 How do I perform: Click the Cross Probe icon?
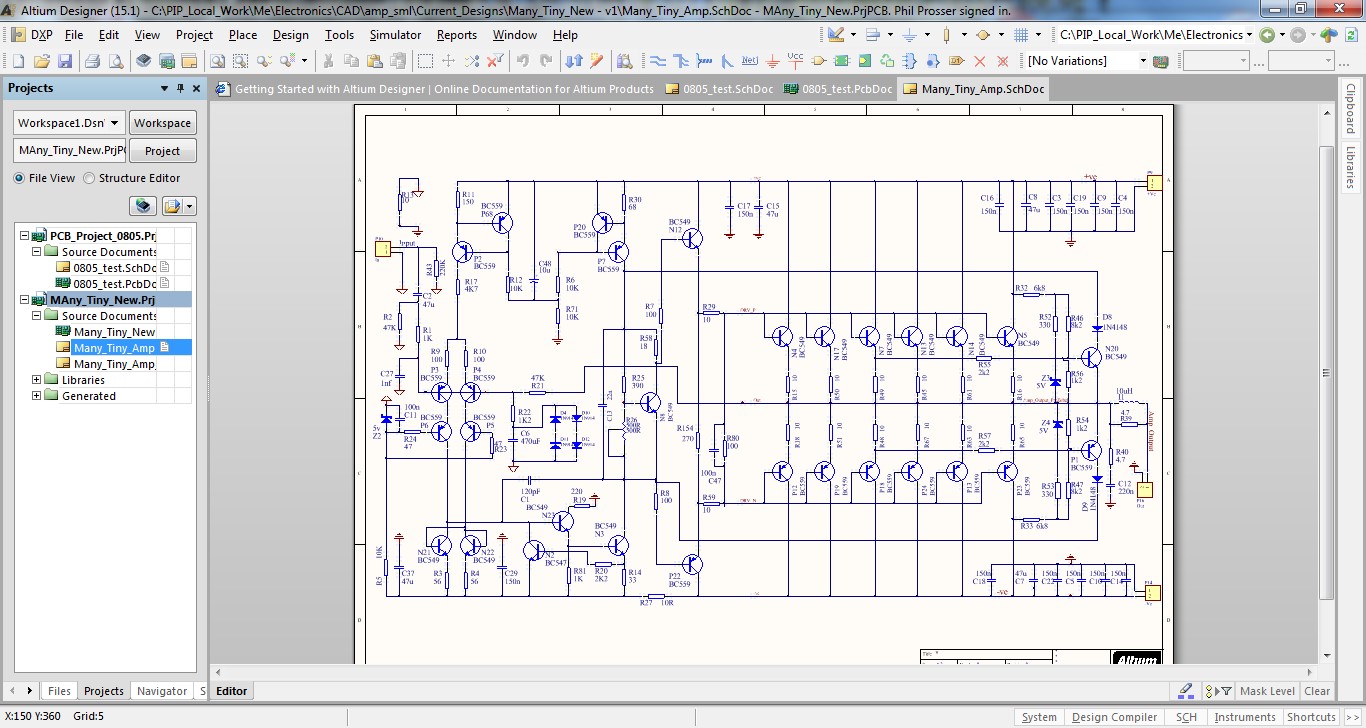click(x=597, y=61)
